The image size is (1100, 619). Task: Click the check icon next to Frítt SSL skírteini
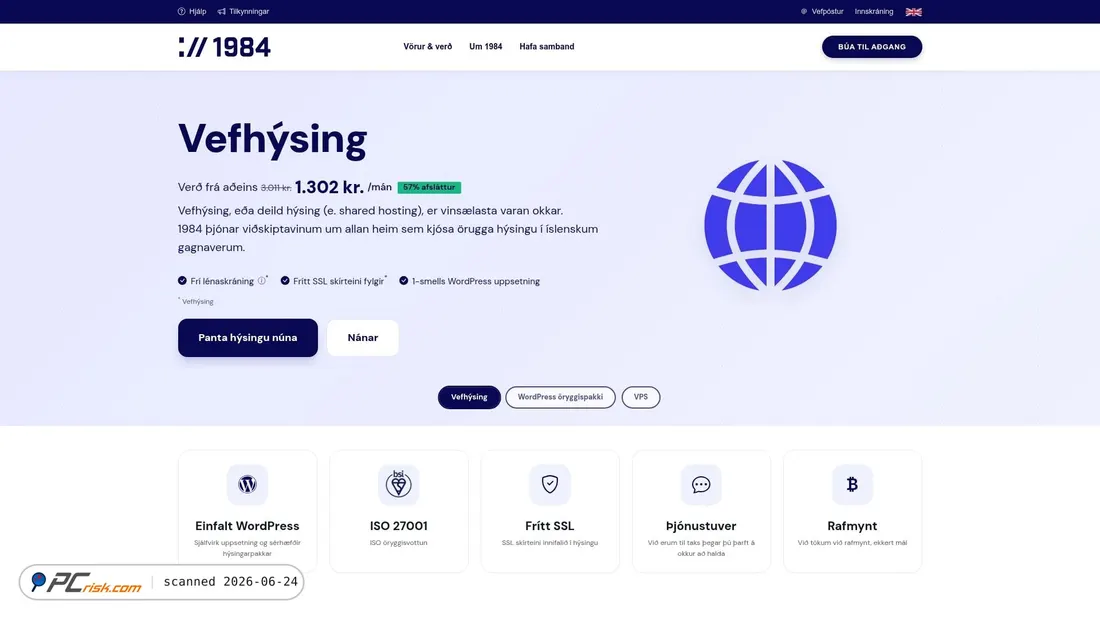tap(285, 281)
